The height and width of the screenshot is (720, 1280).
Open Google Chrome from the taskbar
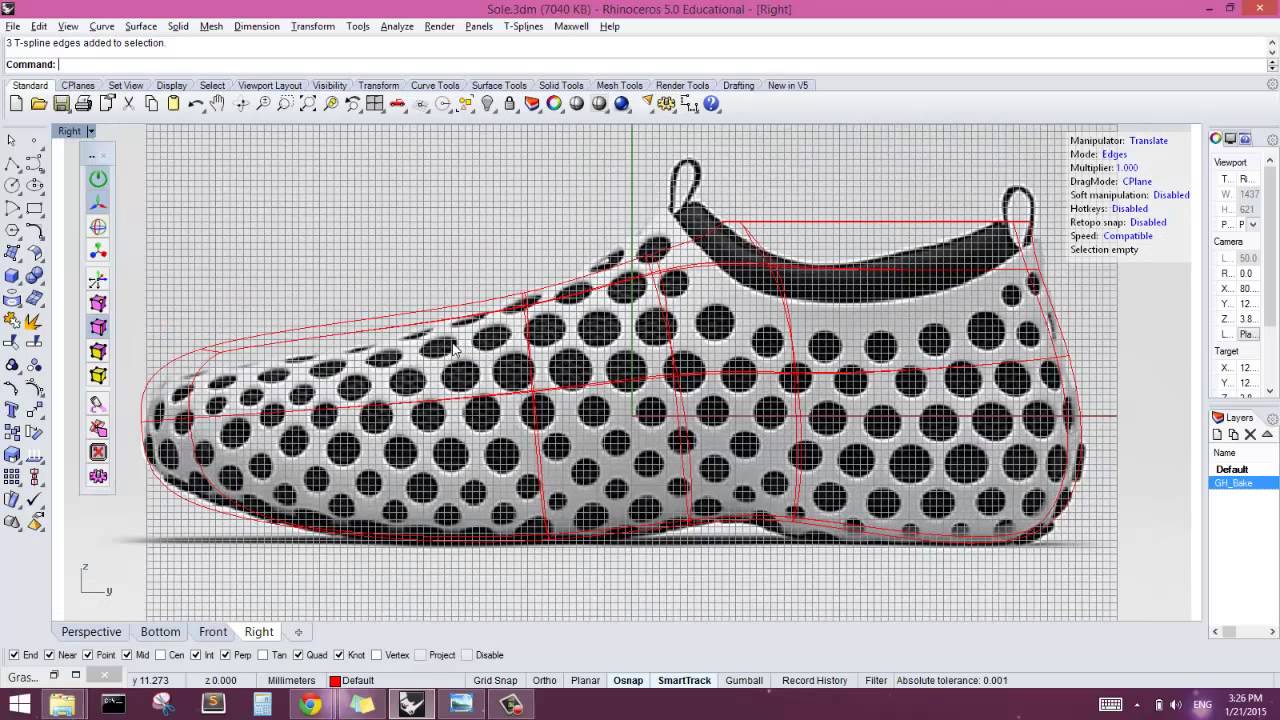[310, 705]
